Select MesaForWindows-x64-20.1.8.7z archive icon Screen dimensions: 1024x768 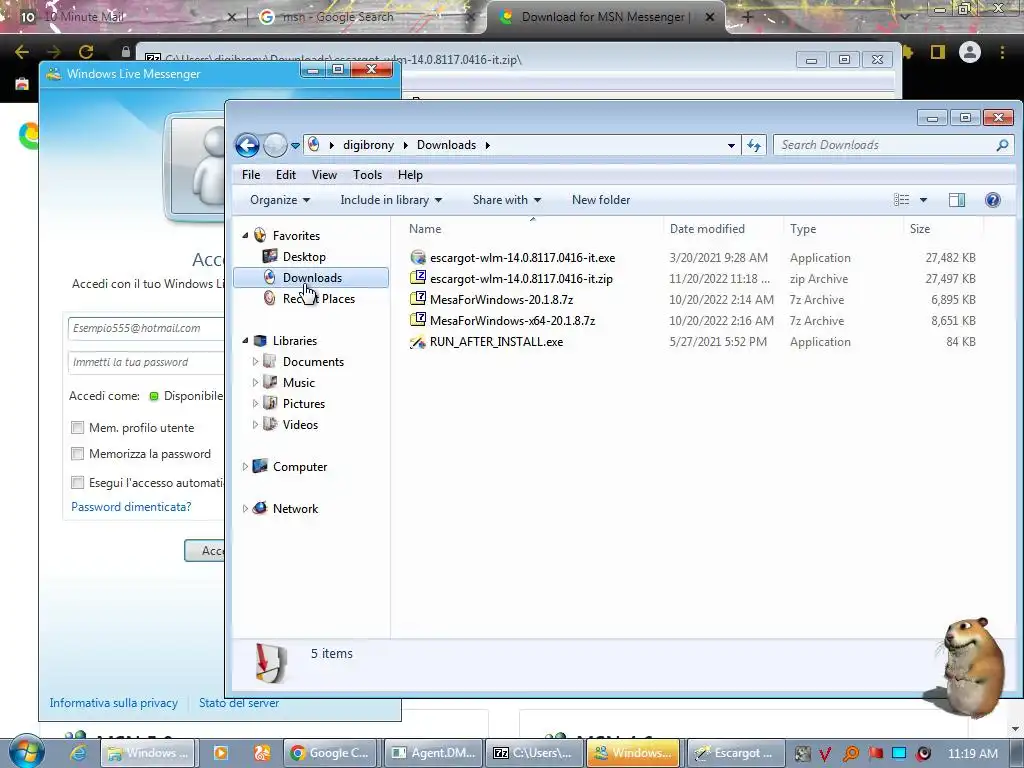coord(418,320)
